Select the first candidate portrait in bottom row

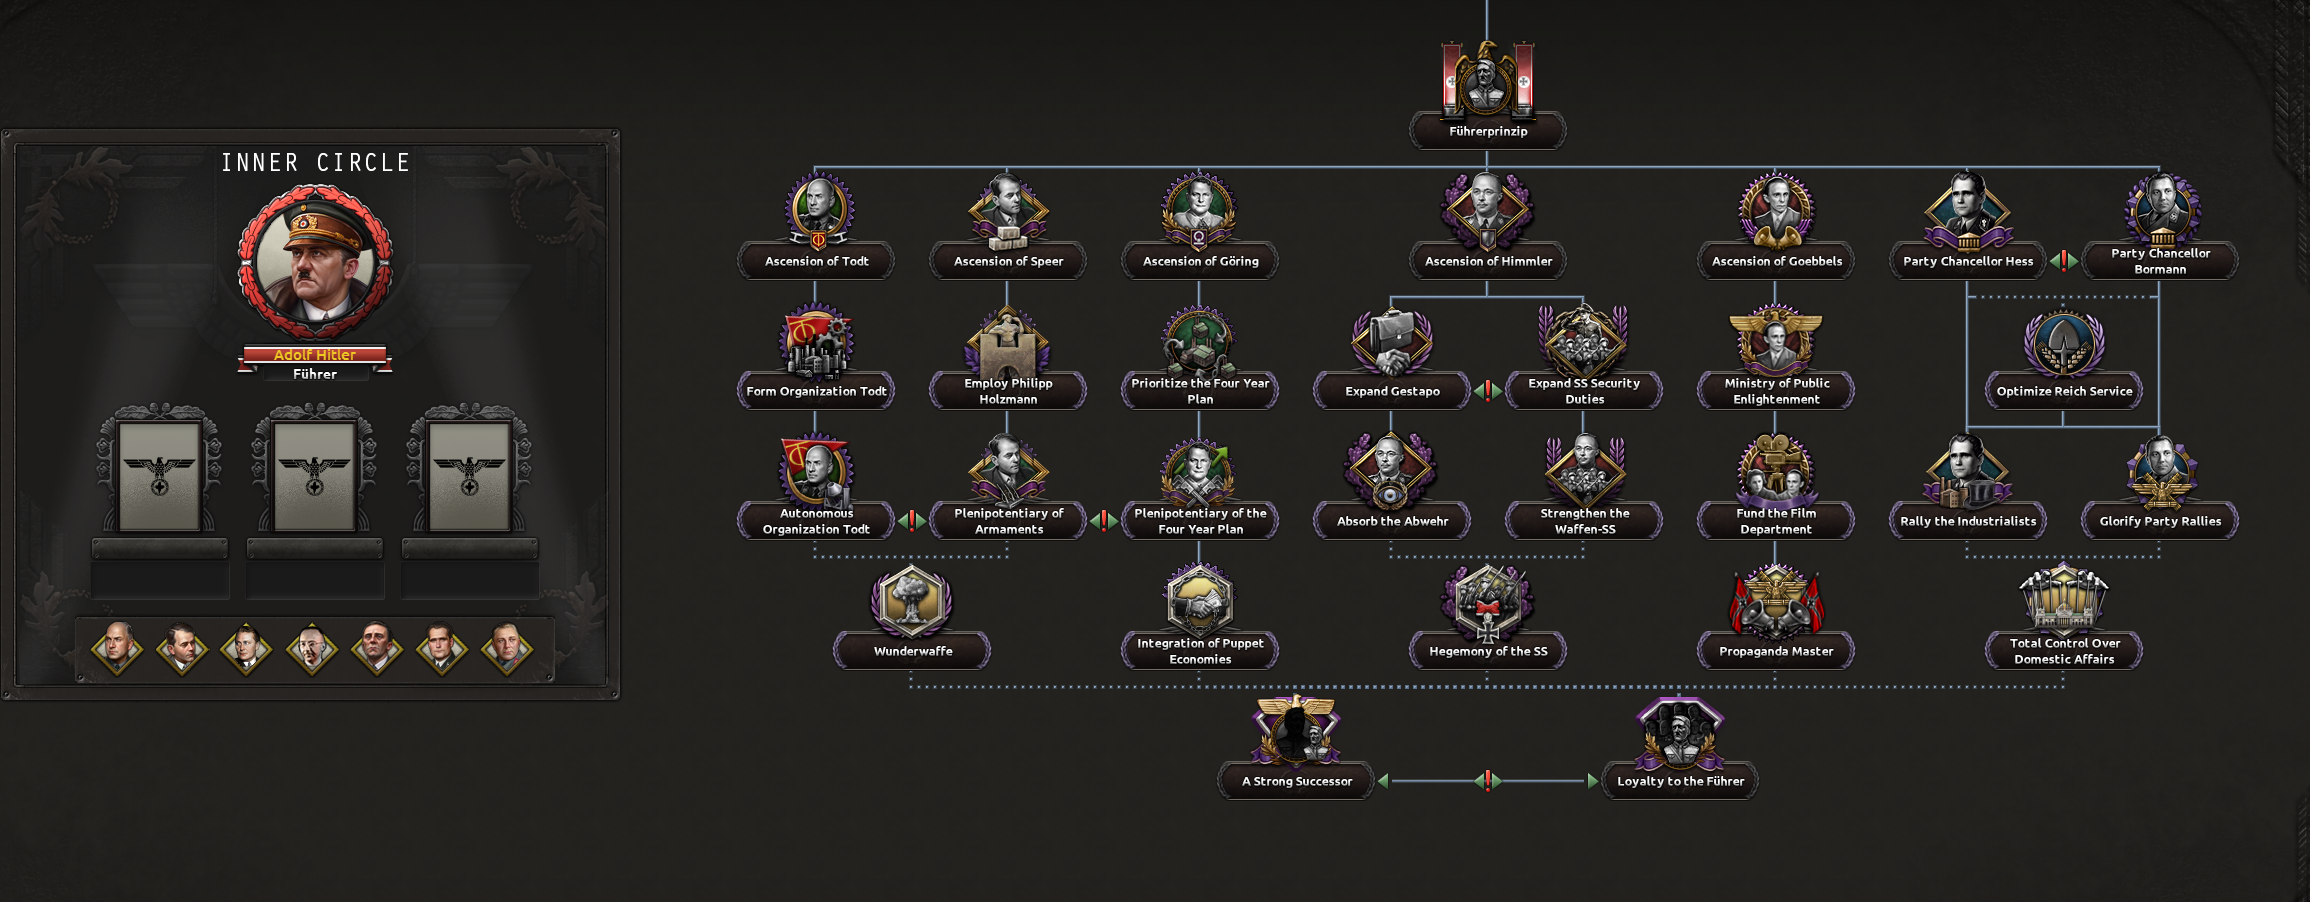point(117,648)
